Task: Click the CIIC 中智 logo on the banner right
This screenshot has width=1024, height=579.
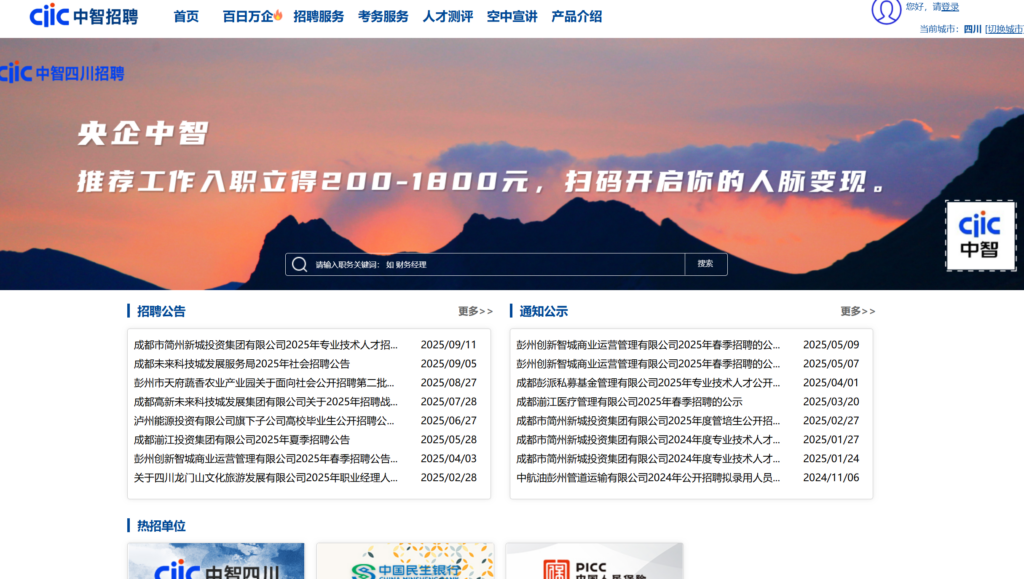Action: (x=981, y=235)
